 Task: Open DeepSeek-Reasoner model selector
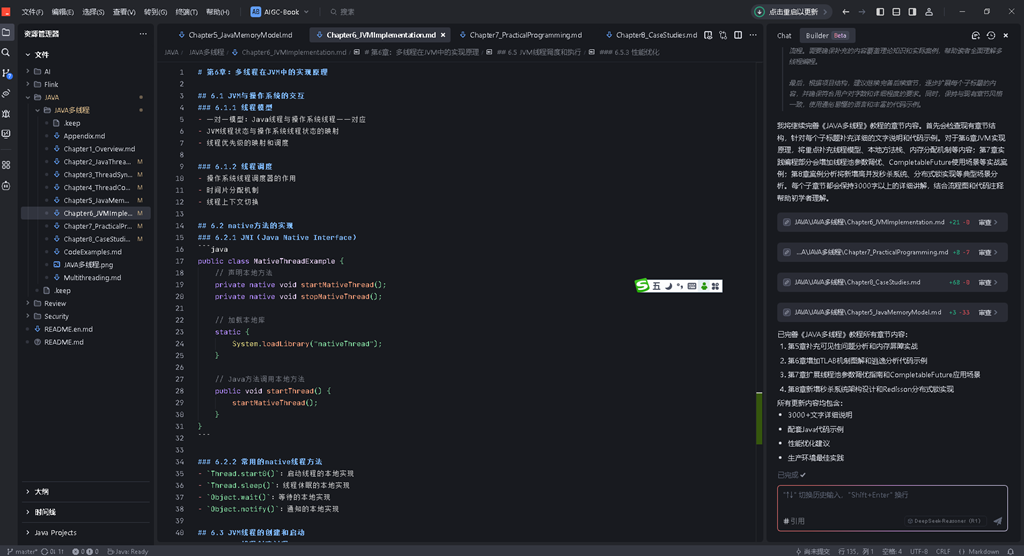point(944,521)
